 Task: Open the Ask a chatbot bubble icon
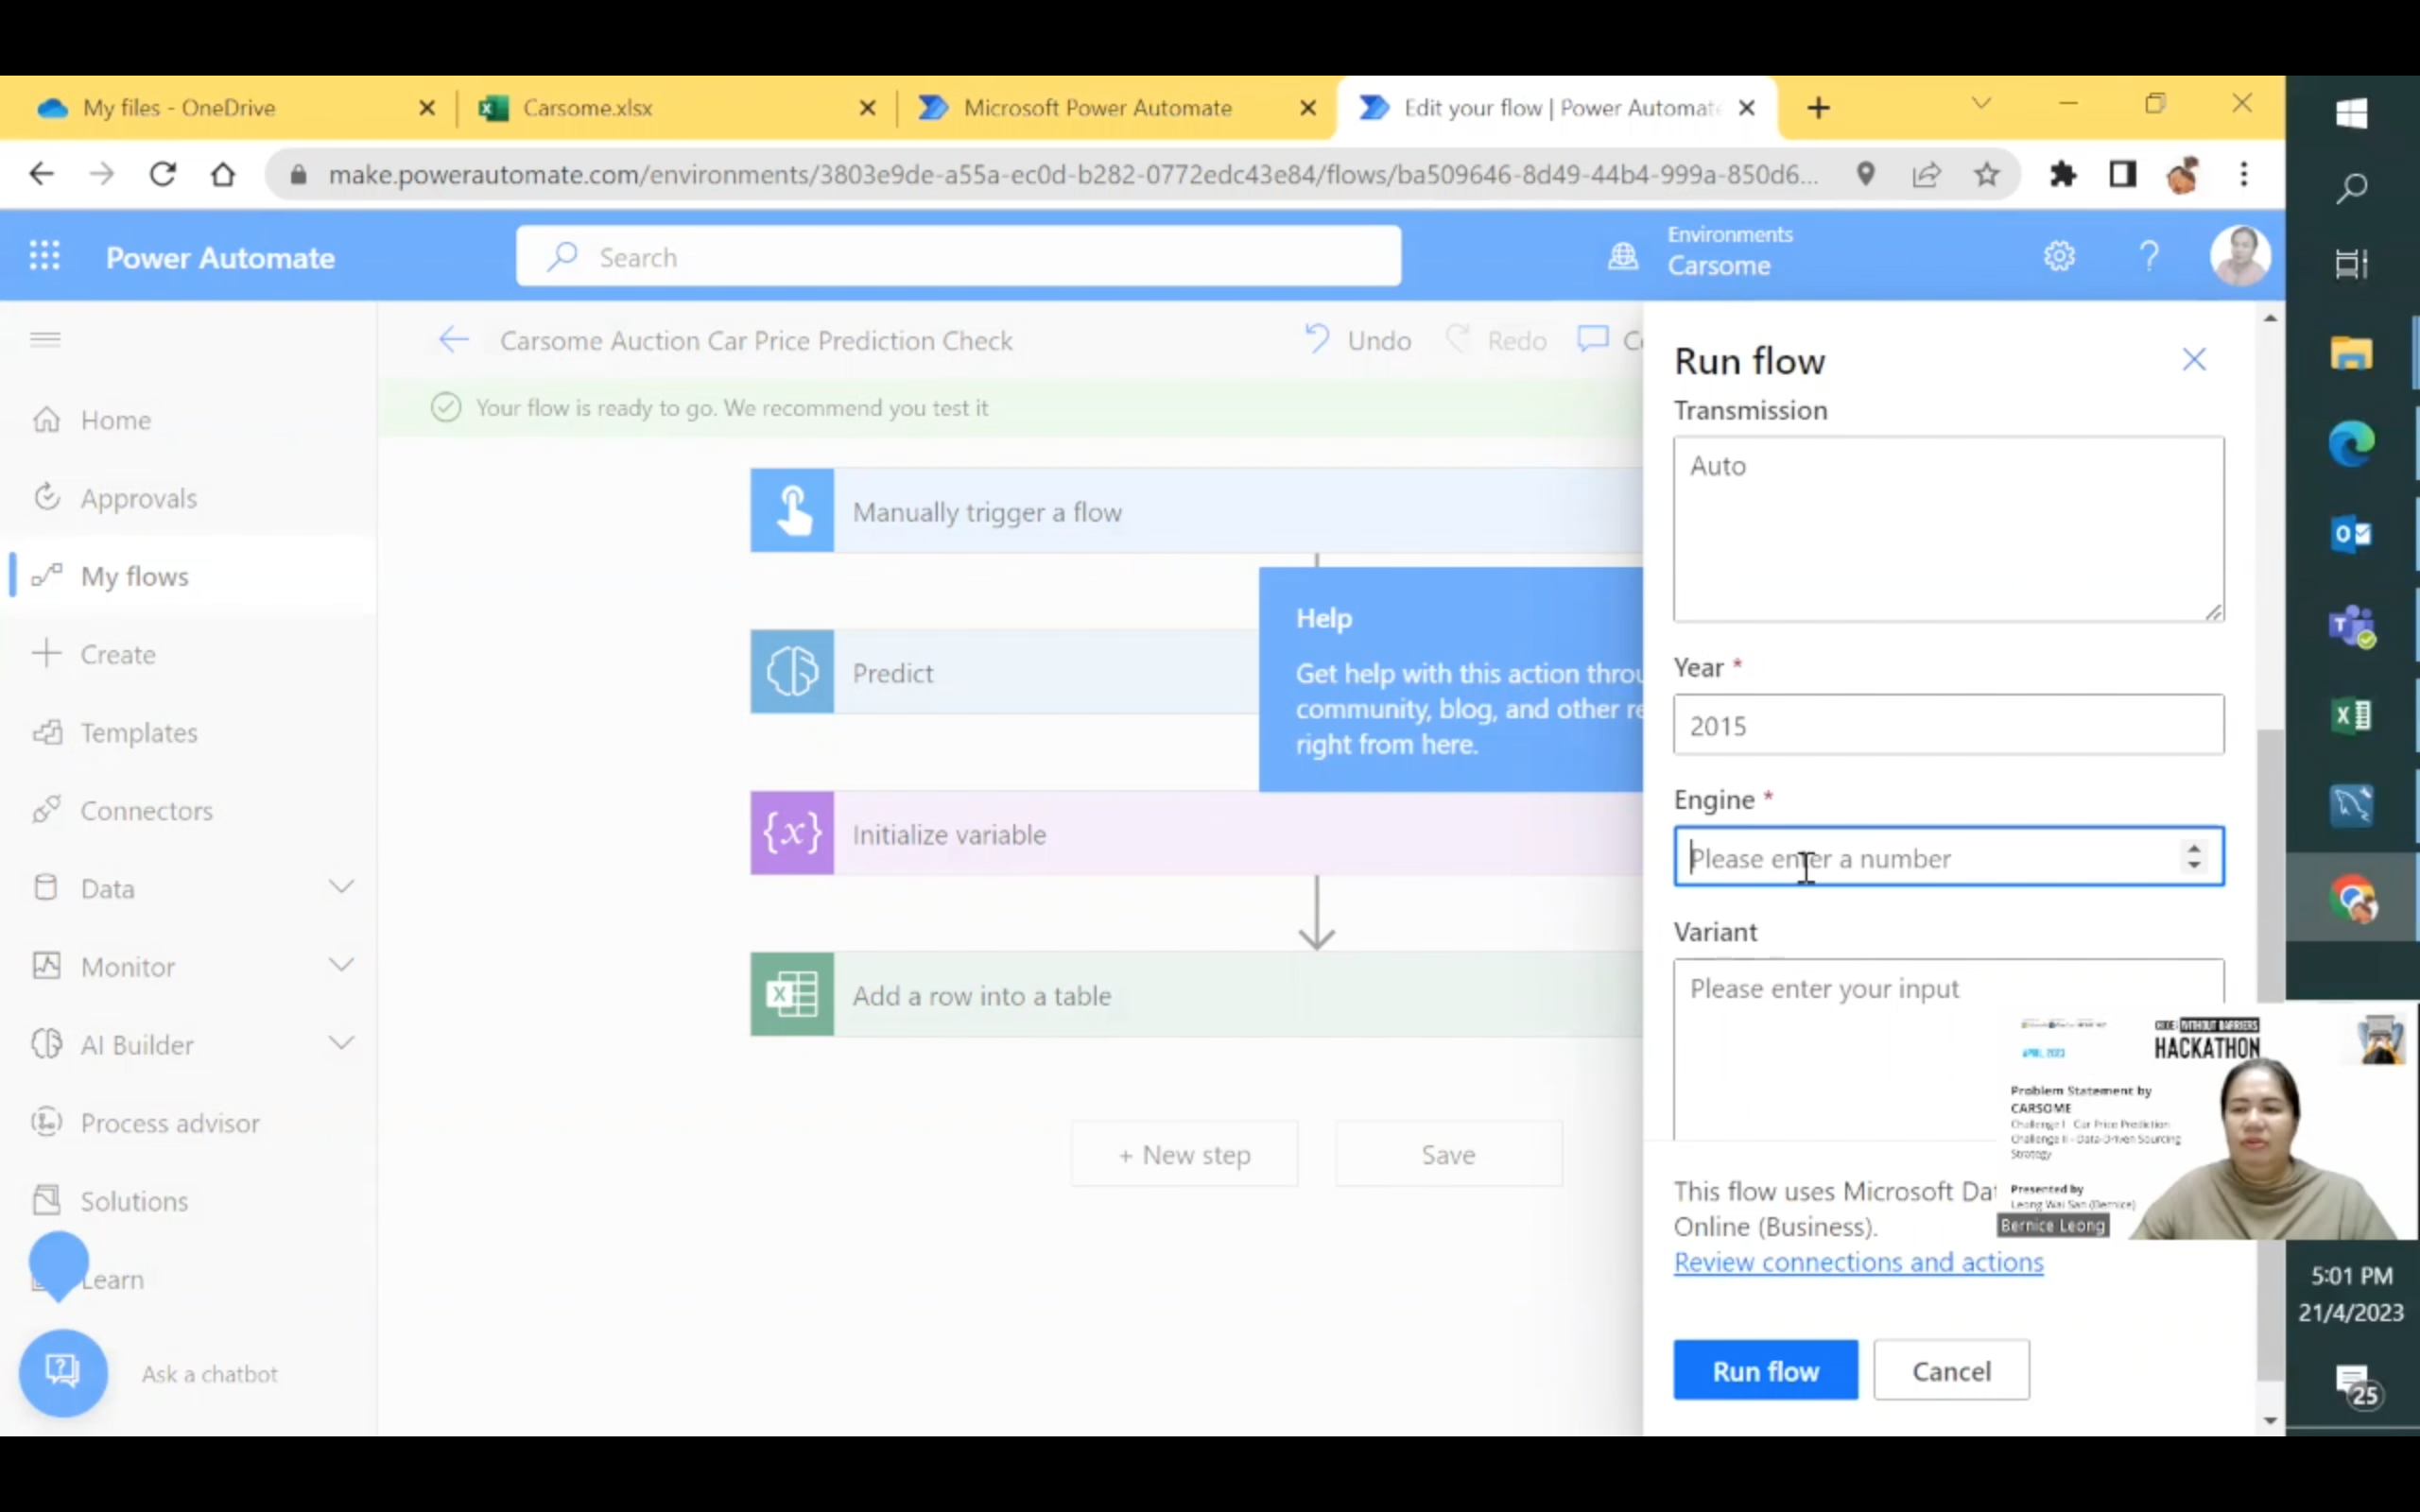[x=63, y=1372]
